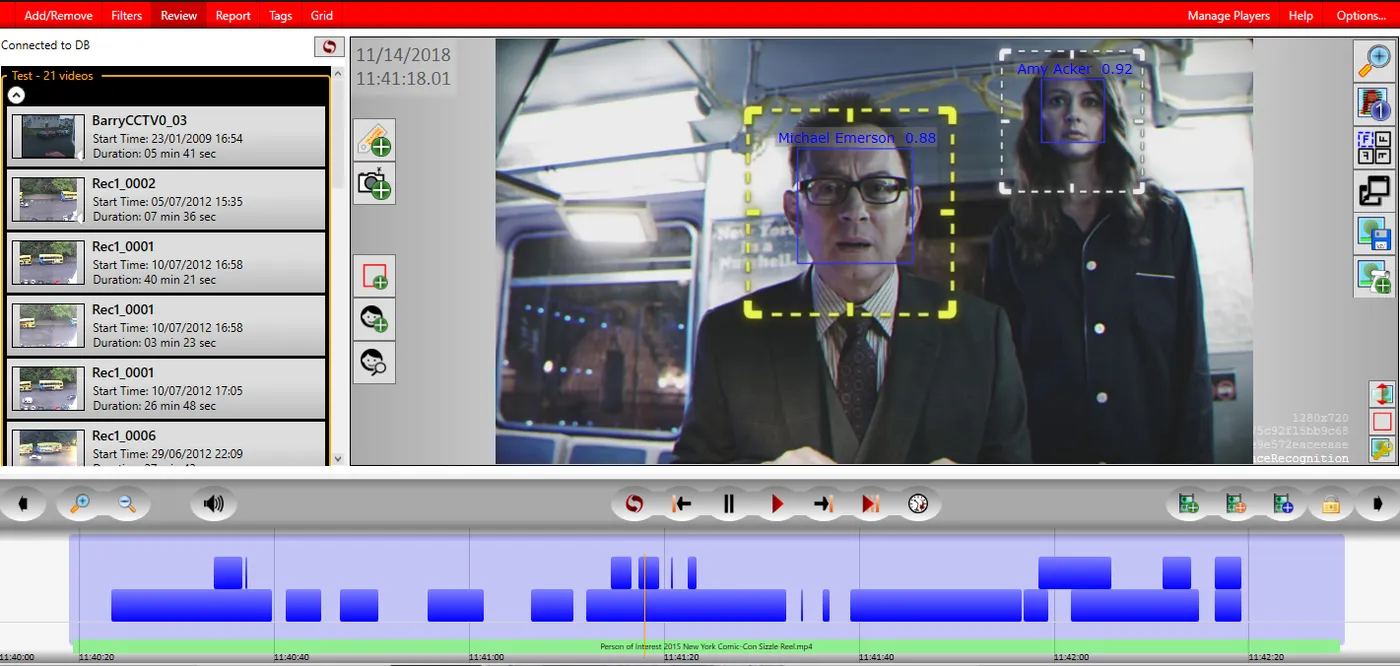The image size is (1400, 666).
Task: Click the red refresh icon next to Connected to DB
Action: click(329, 47)
